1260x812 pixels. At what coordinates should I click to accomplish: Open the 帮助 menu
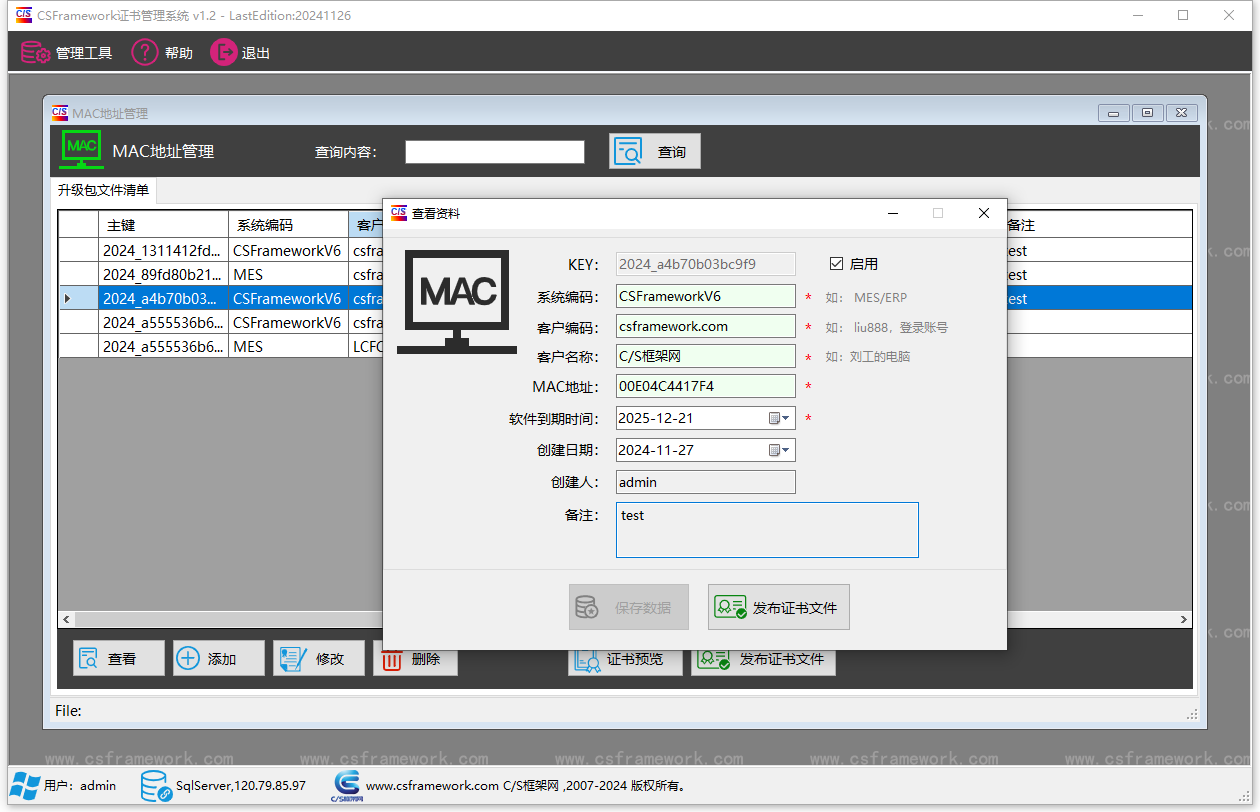click(x=162, y=53)
